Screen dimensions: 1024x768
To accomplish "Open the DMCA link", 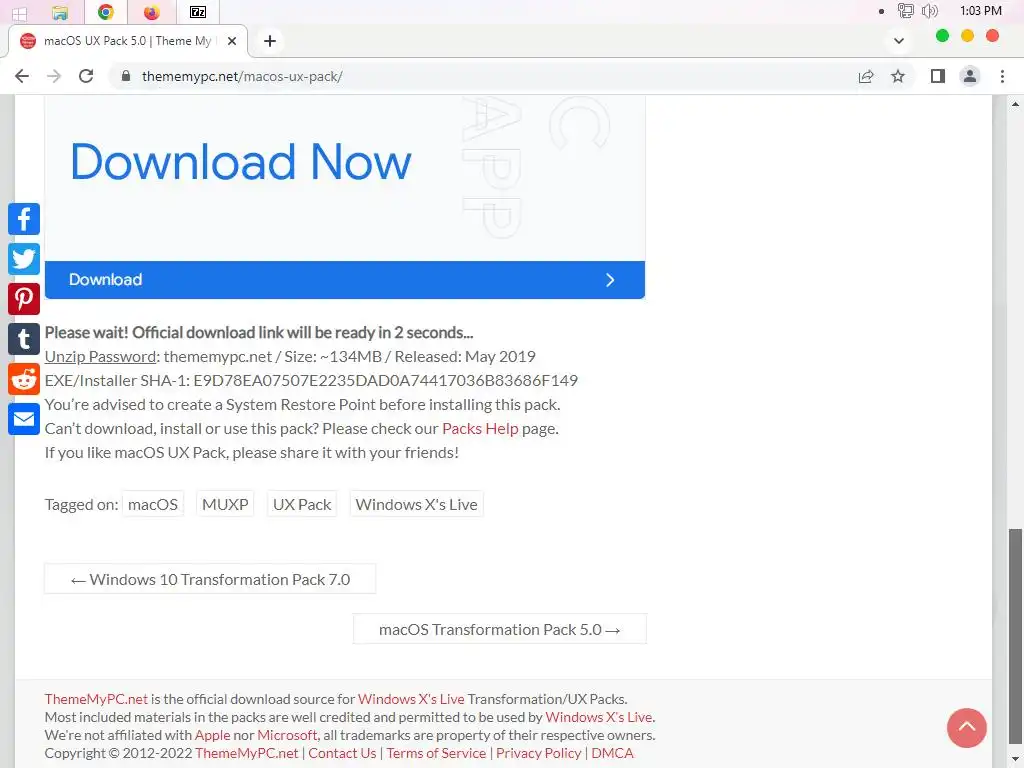I will coord(612,753).
